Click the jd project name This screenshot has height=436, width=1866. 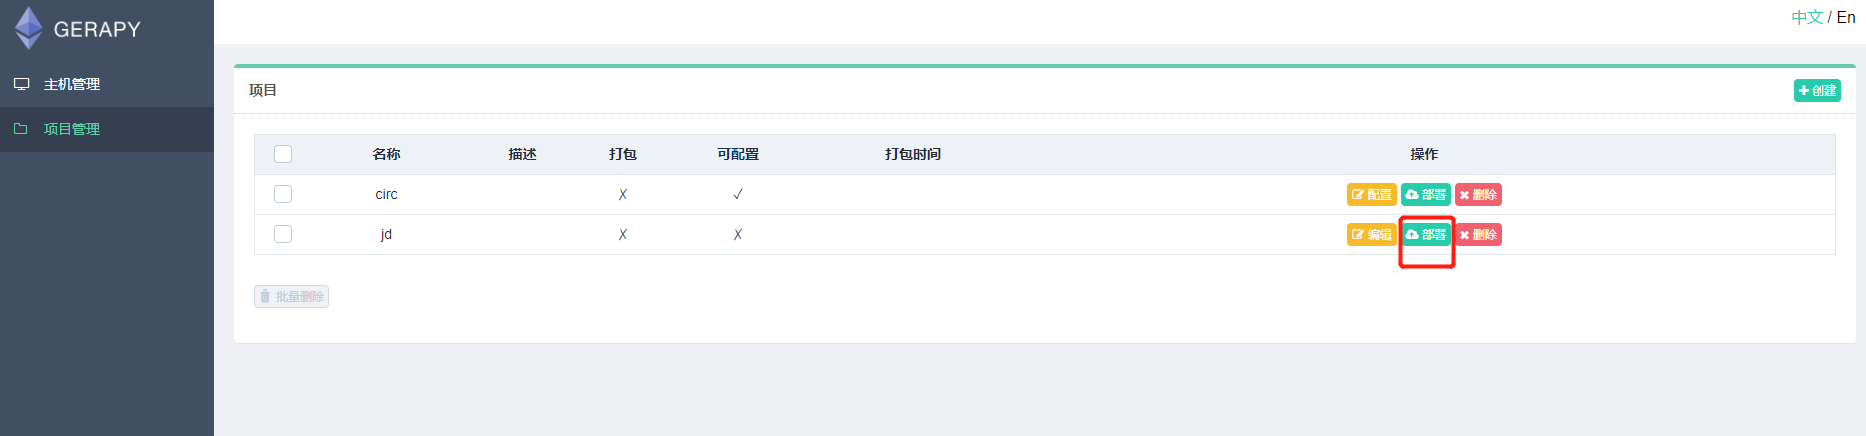(x=386, y=234)
